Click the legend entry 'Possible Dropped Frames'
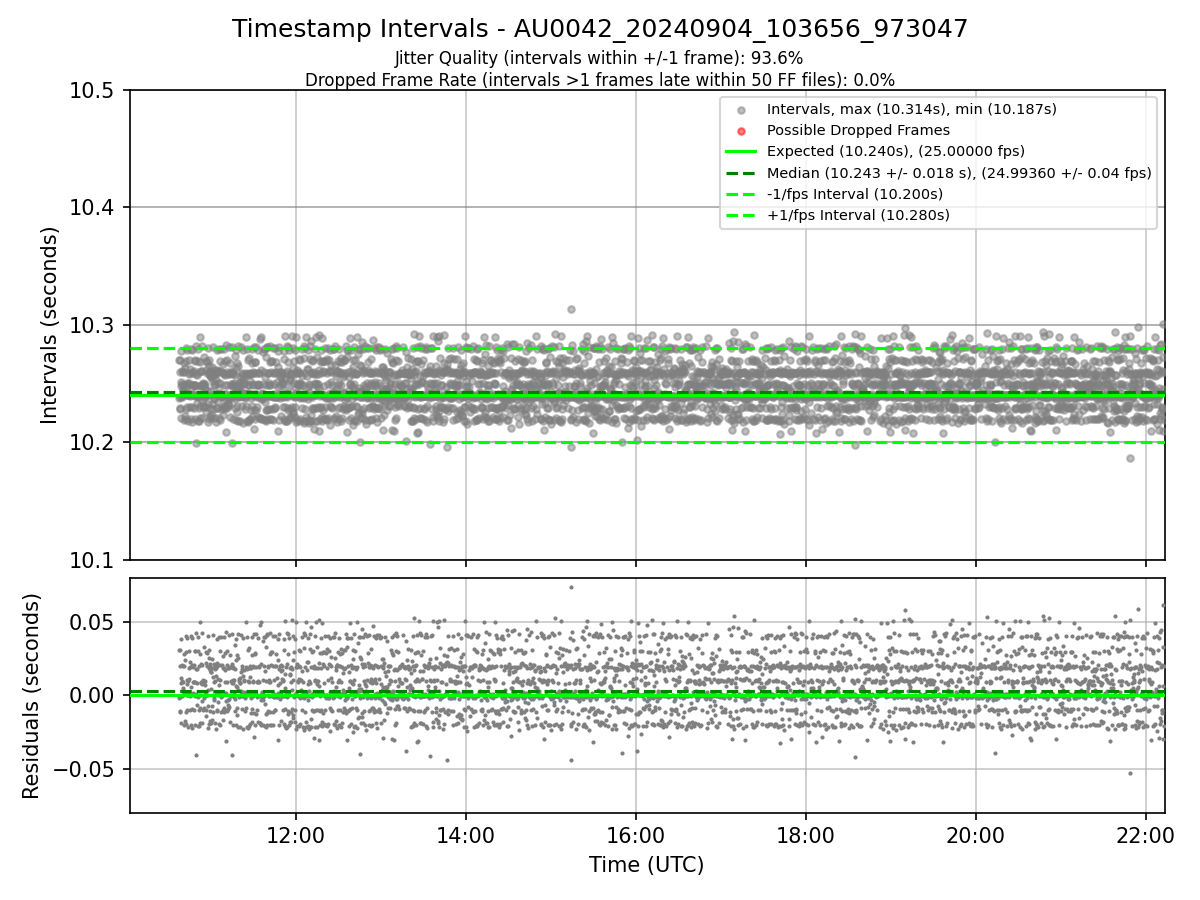This screenshot has height=900, width=1200. 858,130
